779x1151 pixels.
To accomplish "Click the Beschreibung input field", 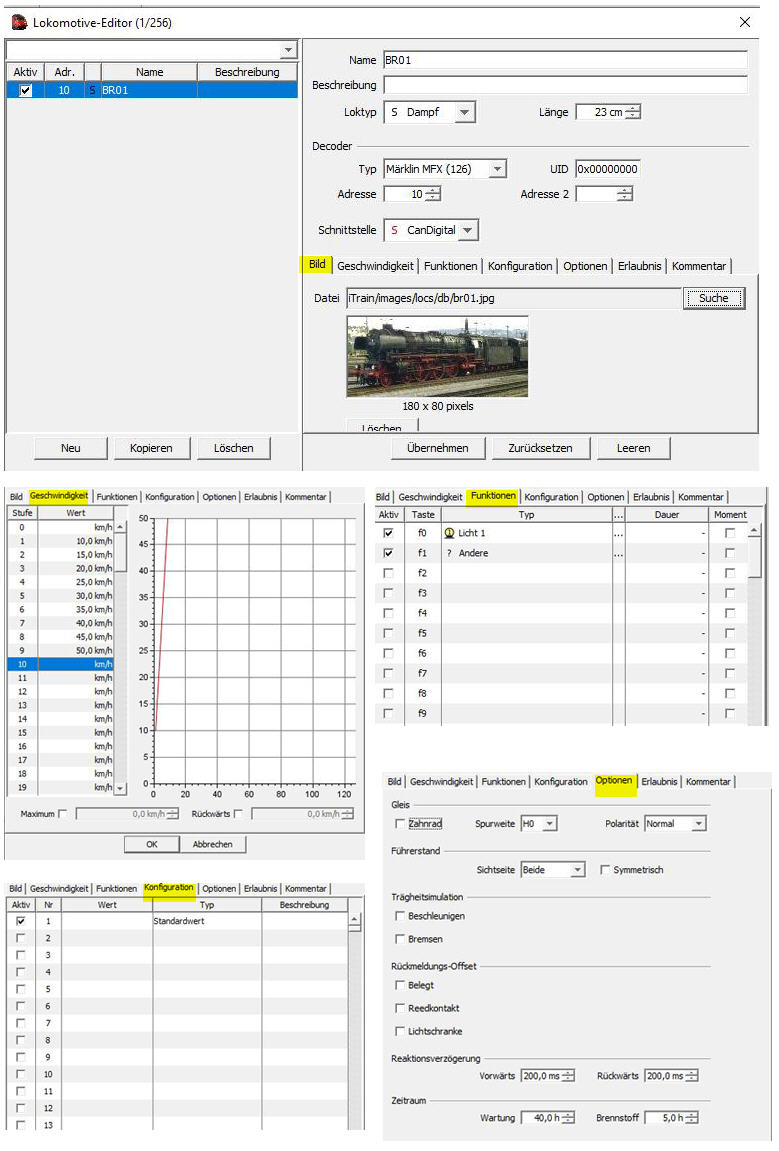I will 565,85.
